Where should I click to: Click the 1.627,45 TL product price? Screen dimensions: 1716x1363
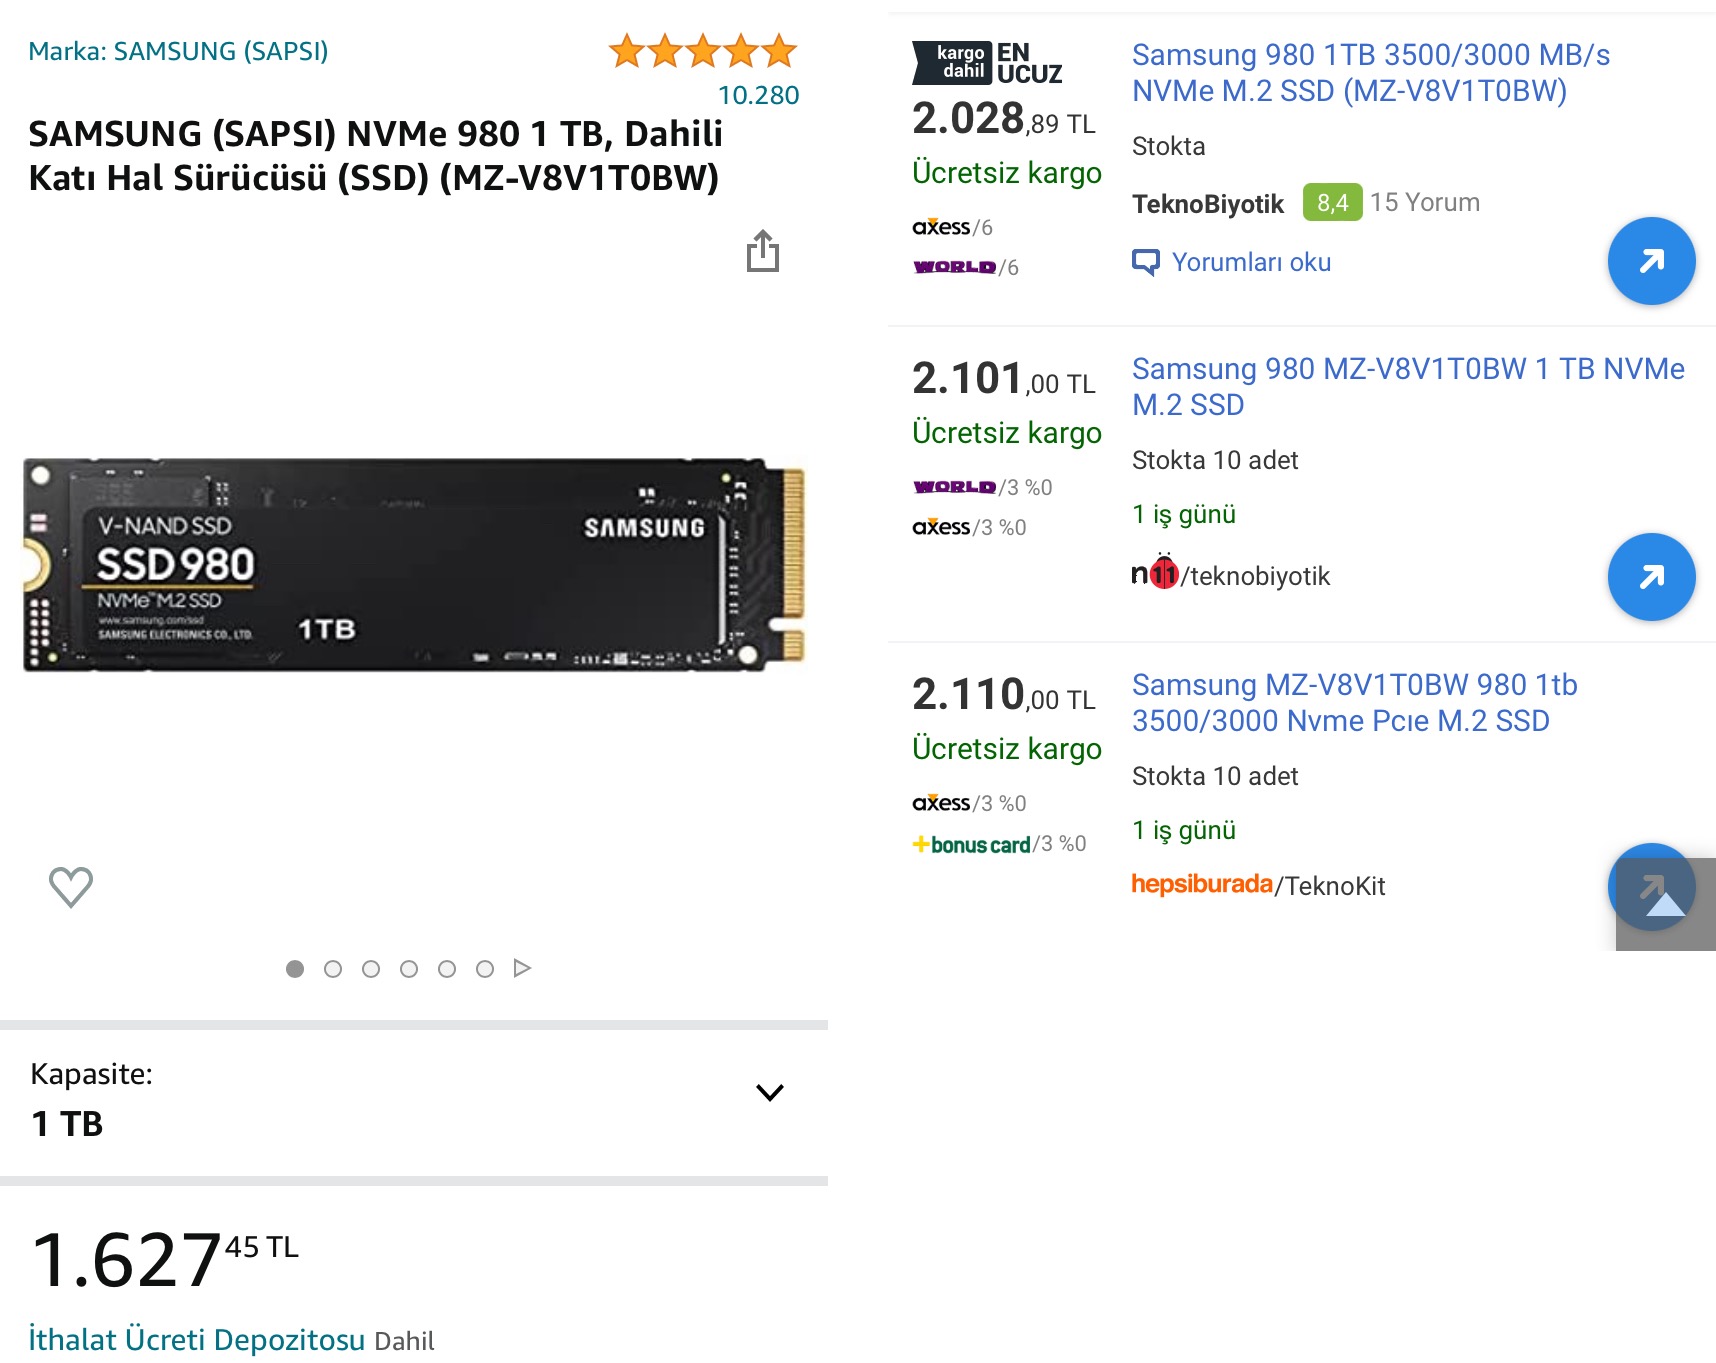click(165, 1258)
